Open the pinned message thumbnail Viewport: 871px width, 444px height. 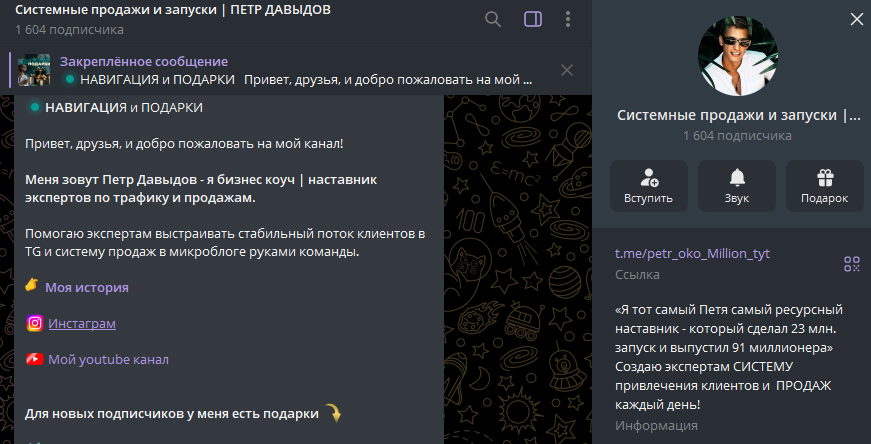[x=34, y=70]
